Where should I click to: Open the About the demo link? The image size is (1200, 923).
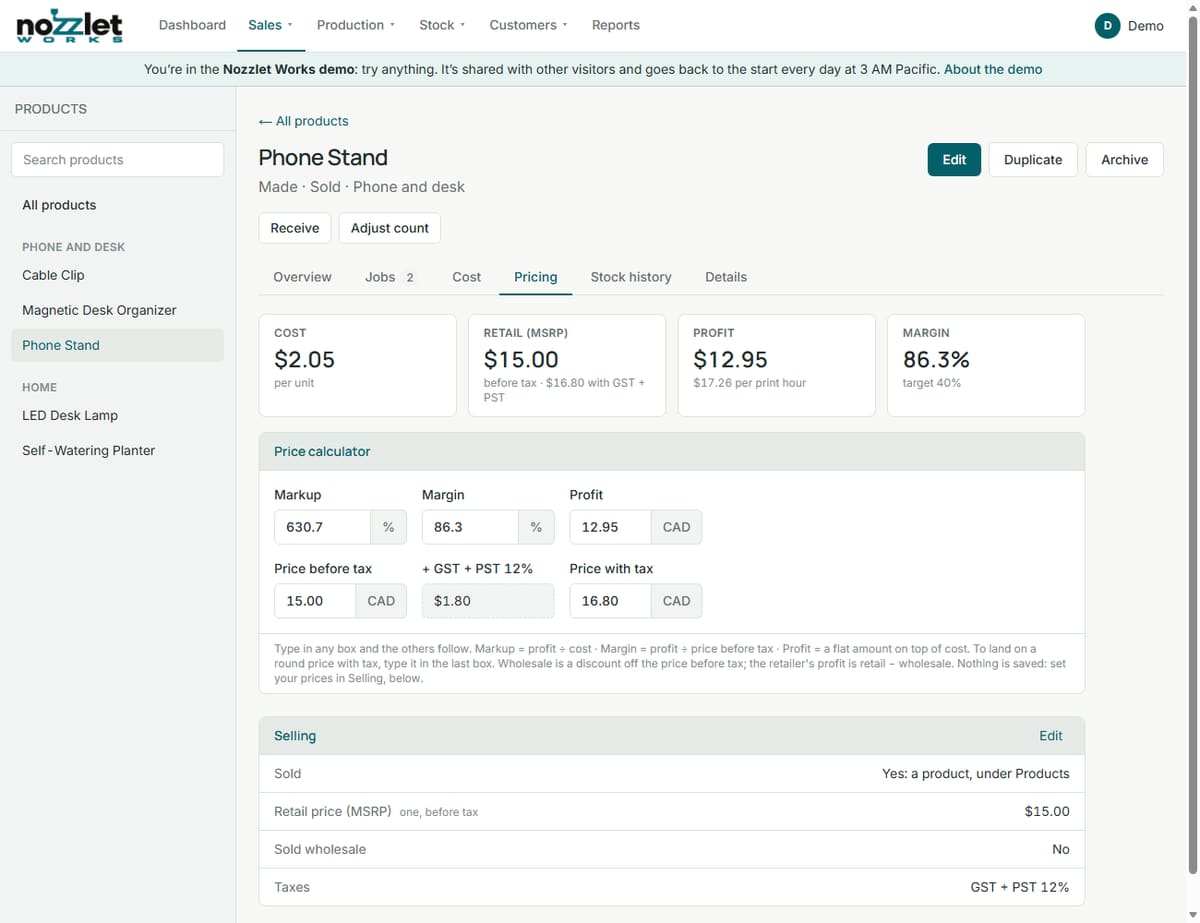[993, 69]
